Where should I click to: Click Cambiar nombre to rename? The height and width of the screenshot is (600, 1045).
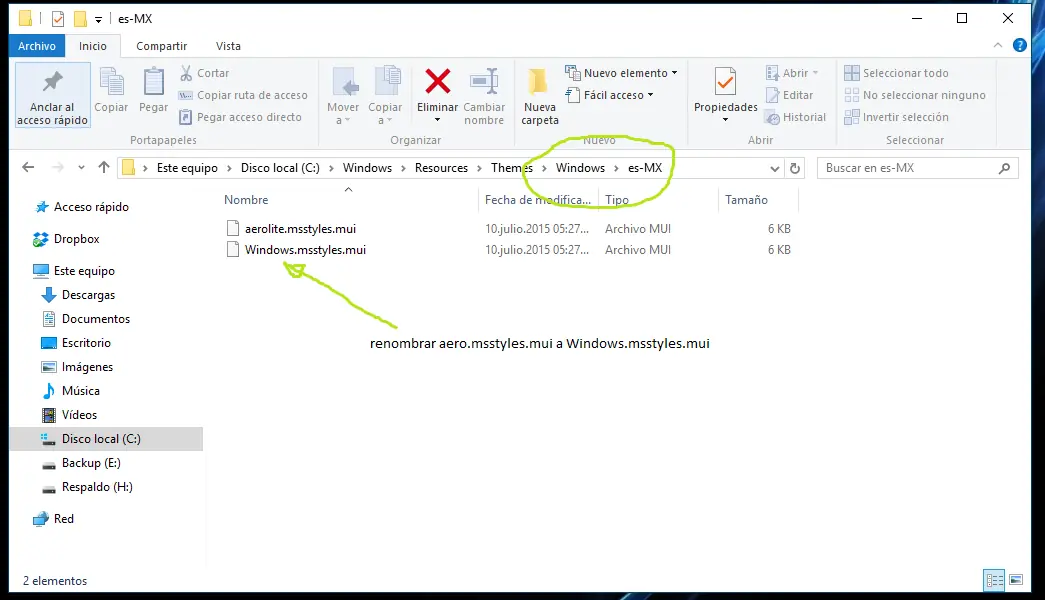[x=484, y=95]
